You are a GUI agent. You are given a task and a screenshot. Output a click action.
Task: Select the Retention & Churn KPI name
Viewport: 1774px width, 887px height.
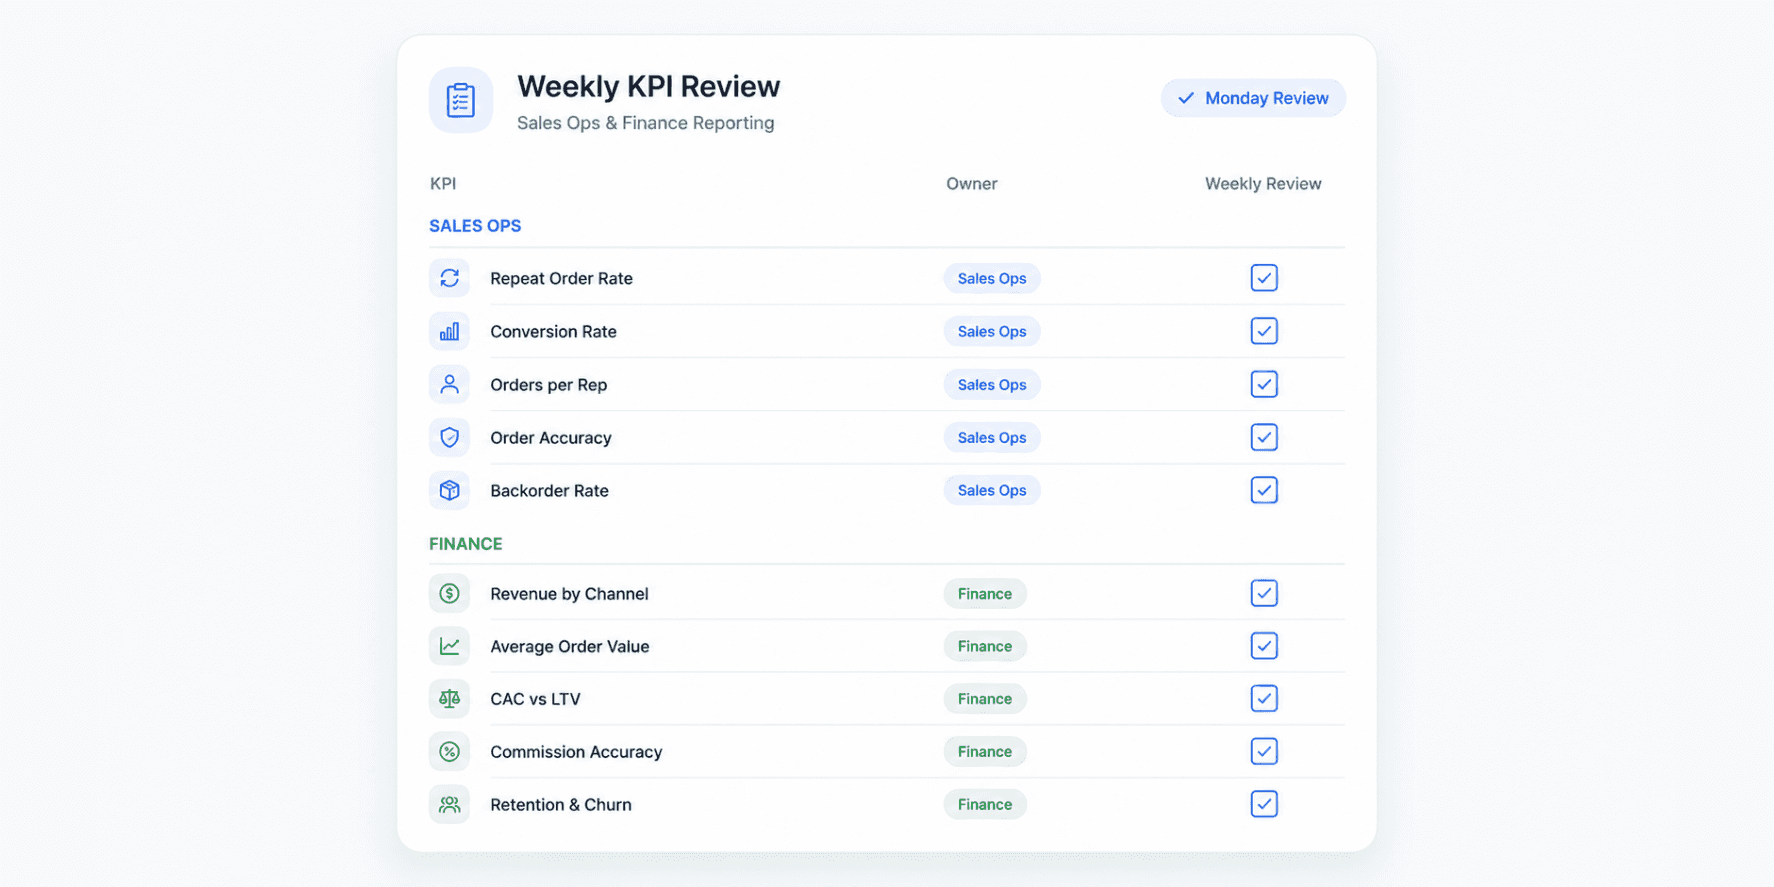click(560, 804)
